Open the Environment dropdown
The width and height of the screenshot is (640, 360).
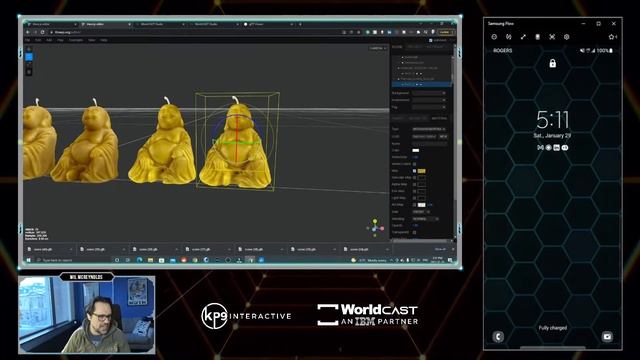pos(429,100)
